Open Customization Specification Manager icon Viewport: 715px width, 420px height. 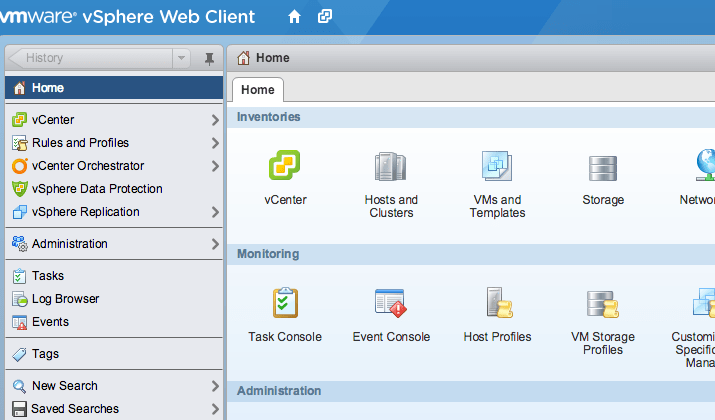(x=704, y=302)
